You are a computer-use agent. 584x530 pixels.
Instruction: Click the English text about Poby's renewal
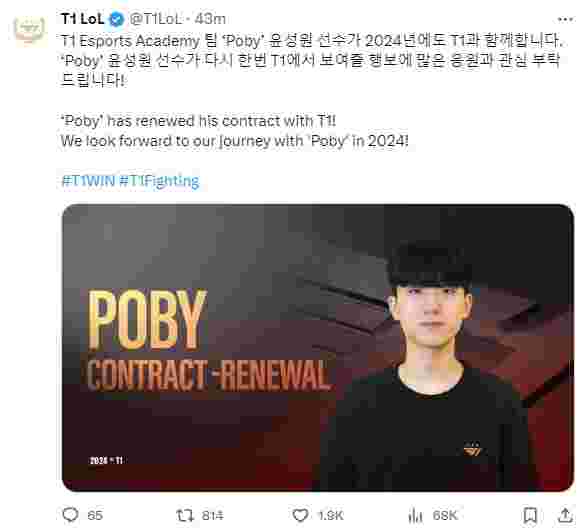pos(235,131)
